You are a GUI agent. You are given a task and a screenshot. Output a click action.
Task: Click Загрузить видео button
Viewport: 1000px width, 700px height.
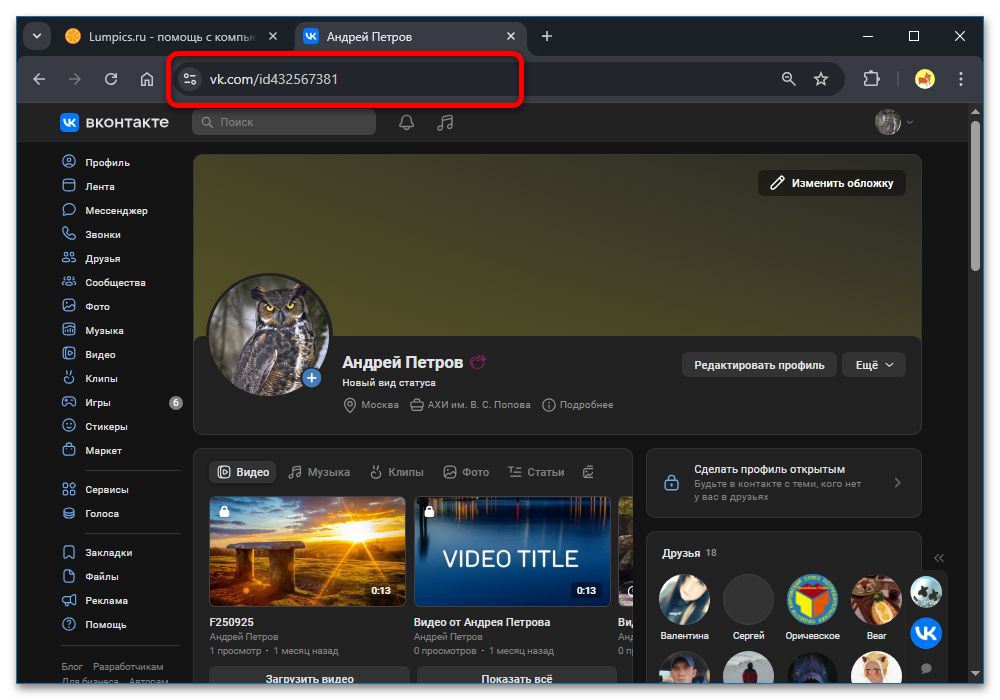309,677
